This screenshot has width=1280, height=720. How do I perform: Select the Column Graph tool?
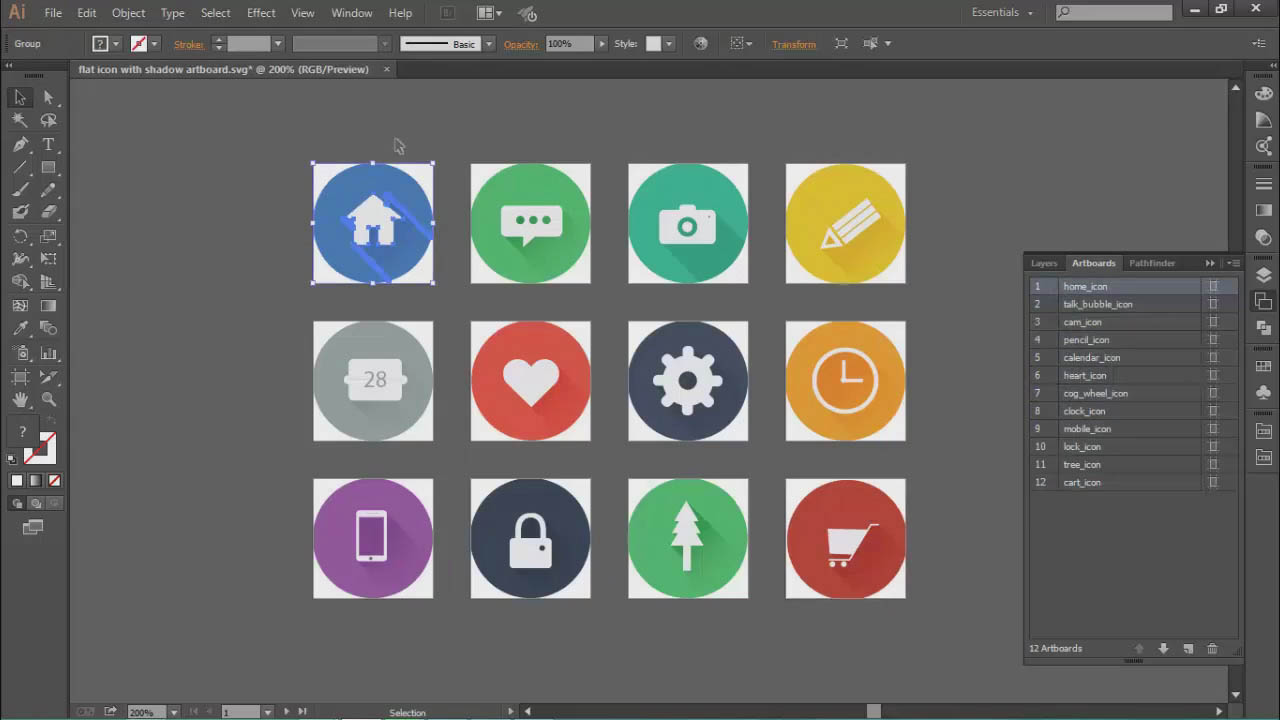[x=48, y=353]
